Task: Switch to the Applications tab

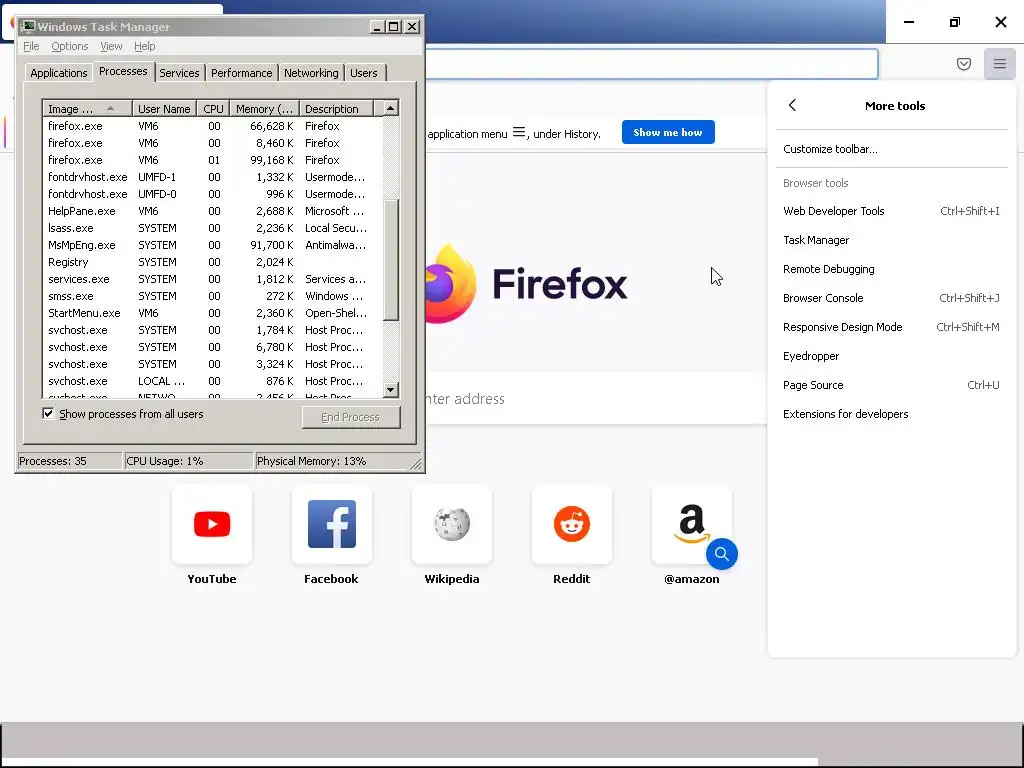Action: coord(59,72)
